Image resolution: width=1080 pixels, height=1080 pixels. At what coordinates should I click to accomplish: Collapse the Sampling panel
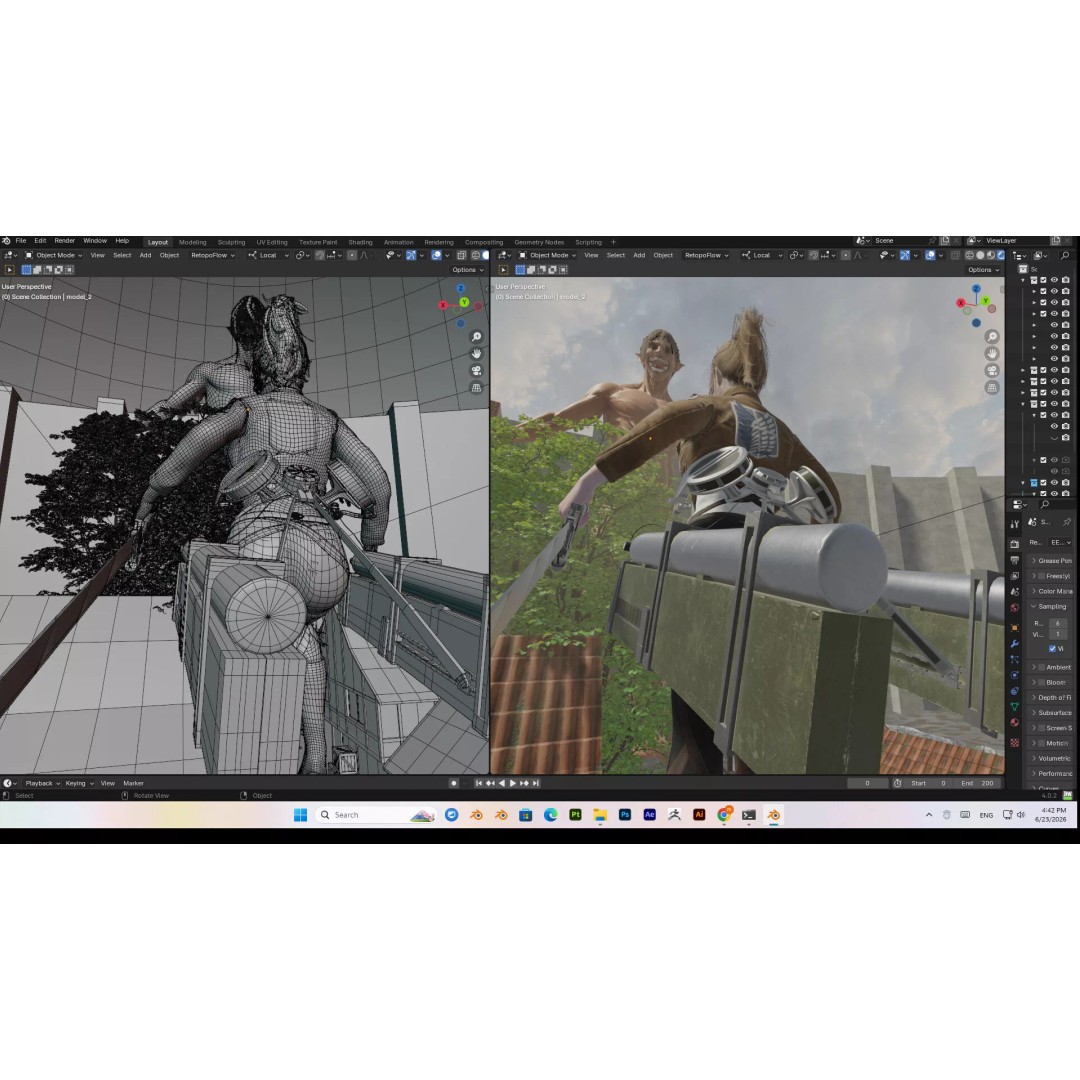pyautogui.click(x=1052, y=606)
